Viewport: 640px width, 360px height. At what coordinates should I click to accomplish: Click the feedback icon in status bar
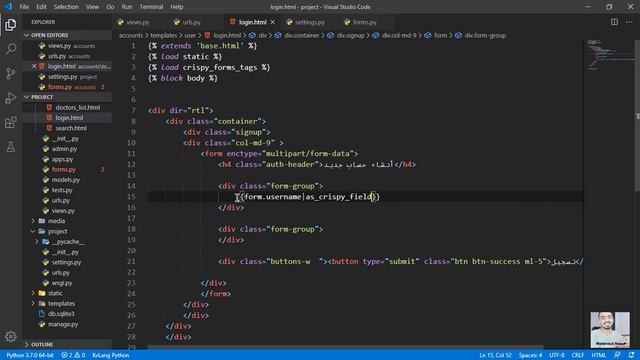click(617, 355)
